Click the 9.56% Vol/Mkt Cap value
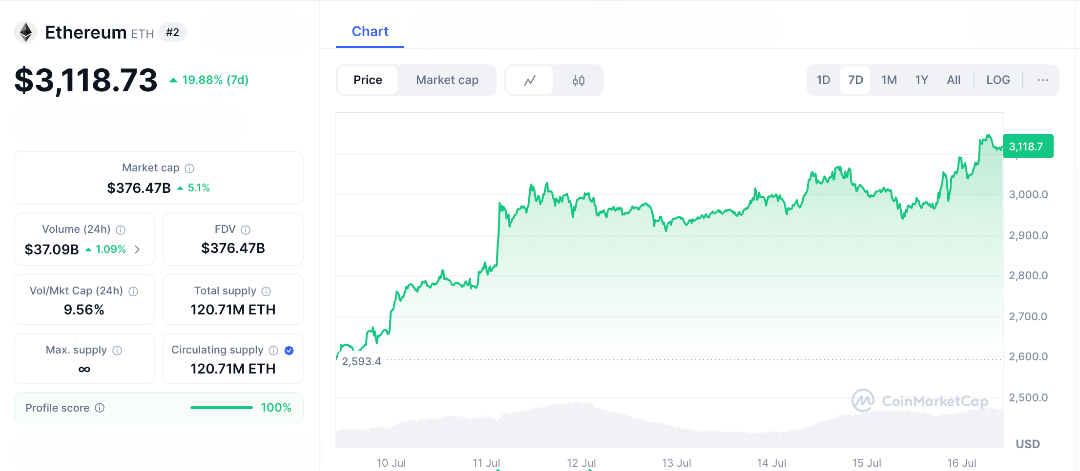This screenshot has width=1080, height=471. click(x=84, y=310)
